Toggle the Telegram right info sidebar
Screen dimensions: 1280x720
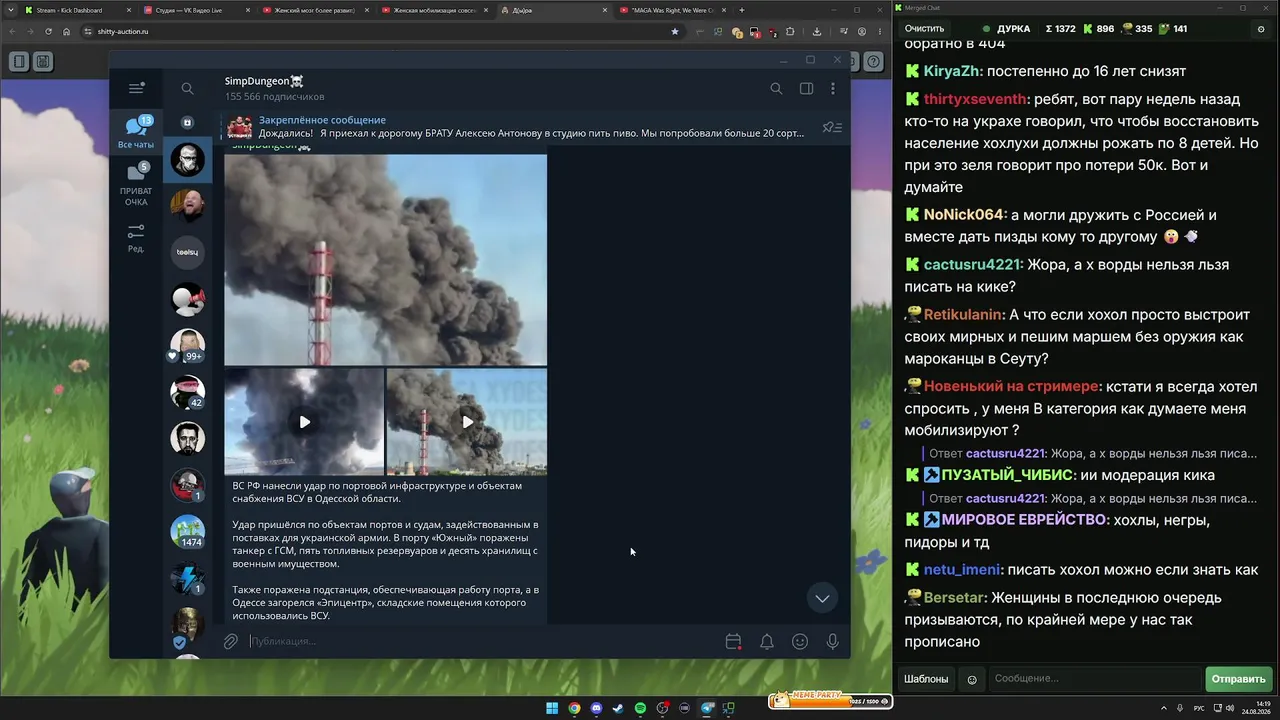click(806, 88)
